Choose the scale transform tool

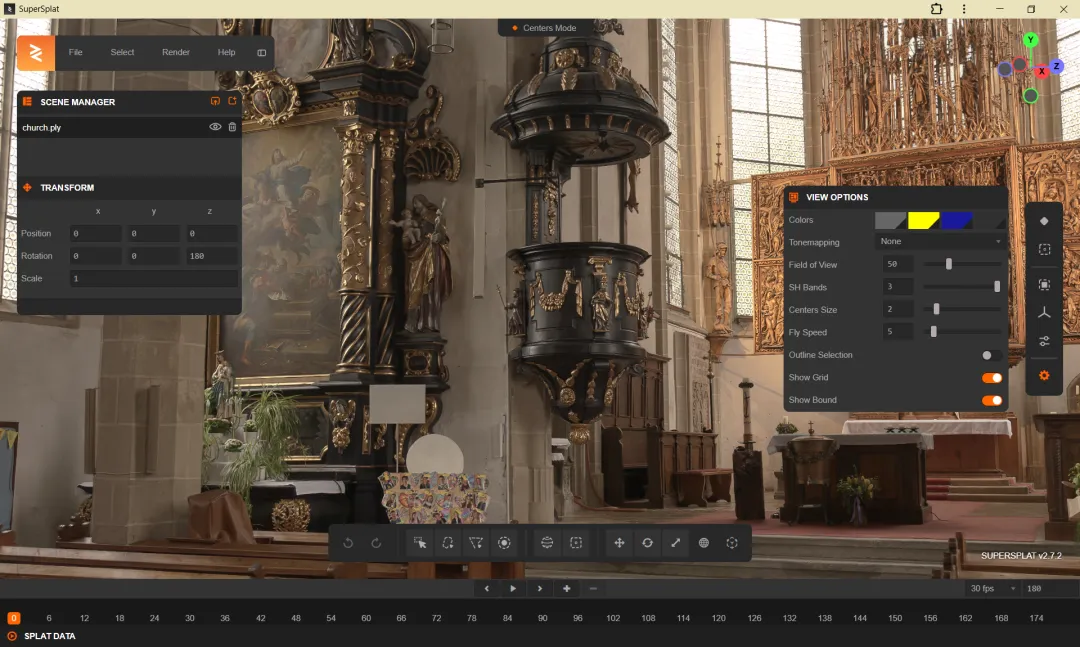pos(676,543)
